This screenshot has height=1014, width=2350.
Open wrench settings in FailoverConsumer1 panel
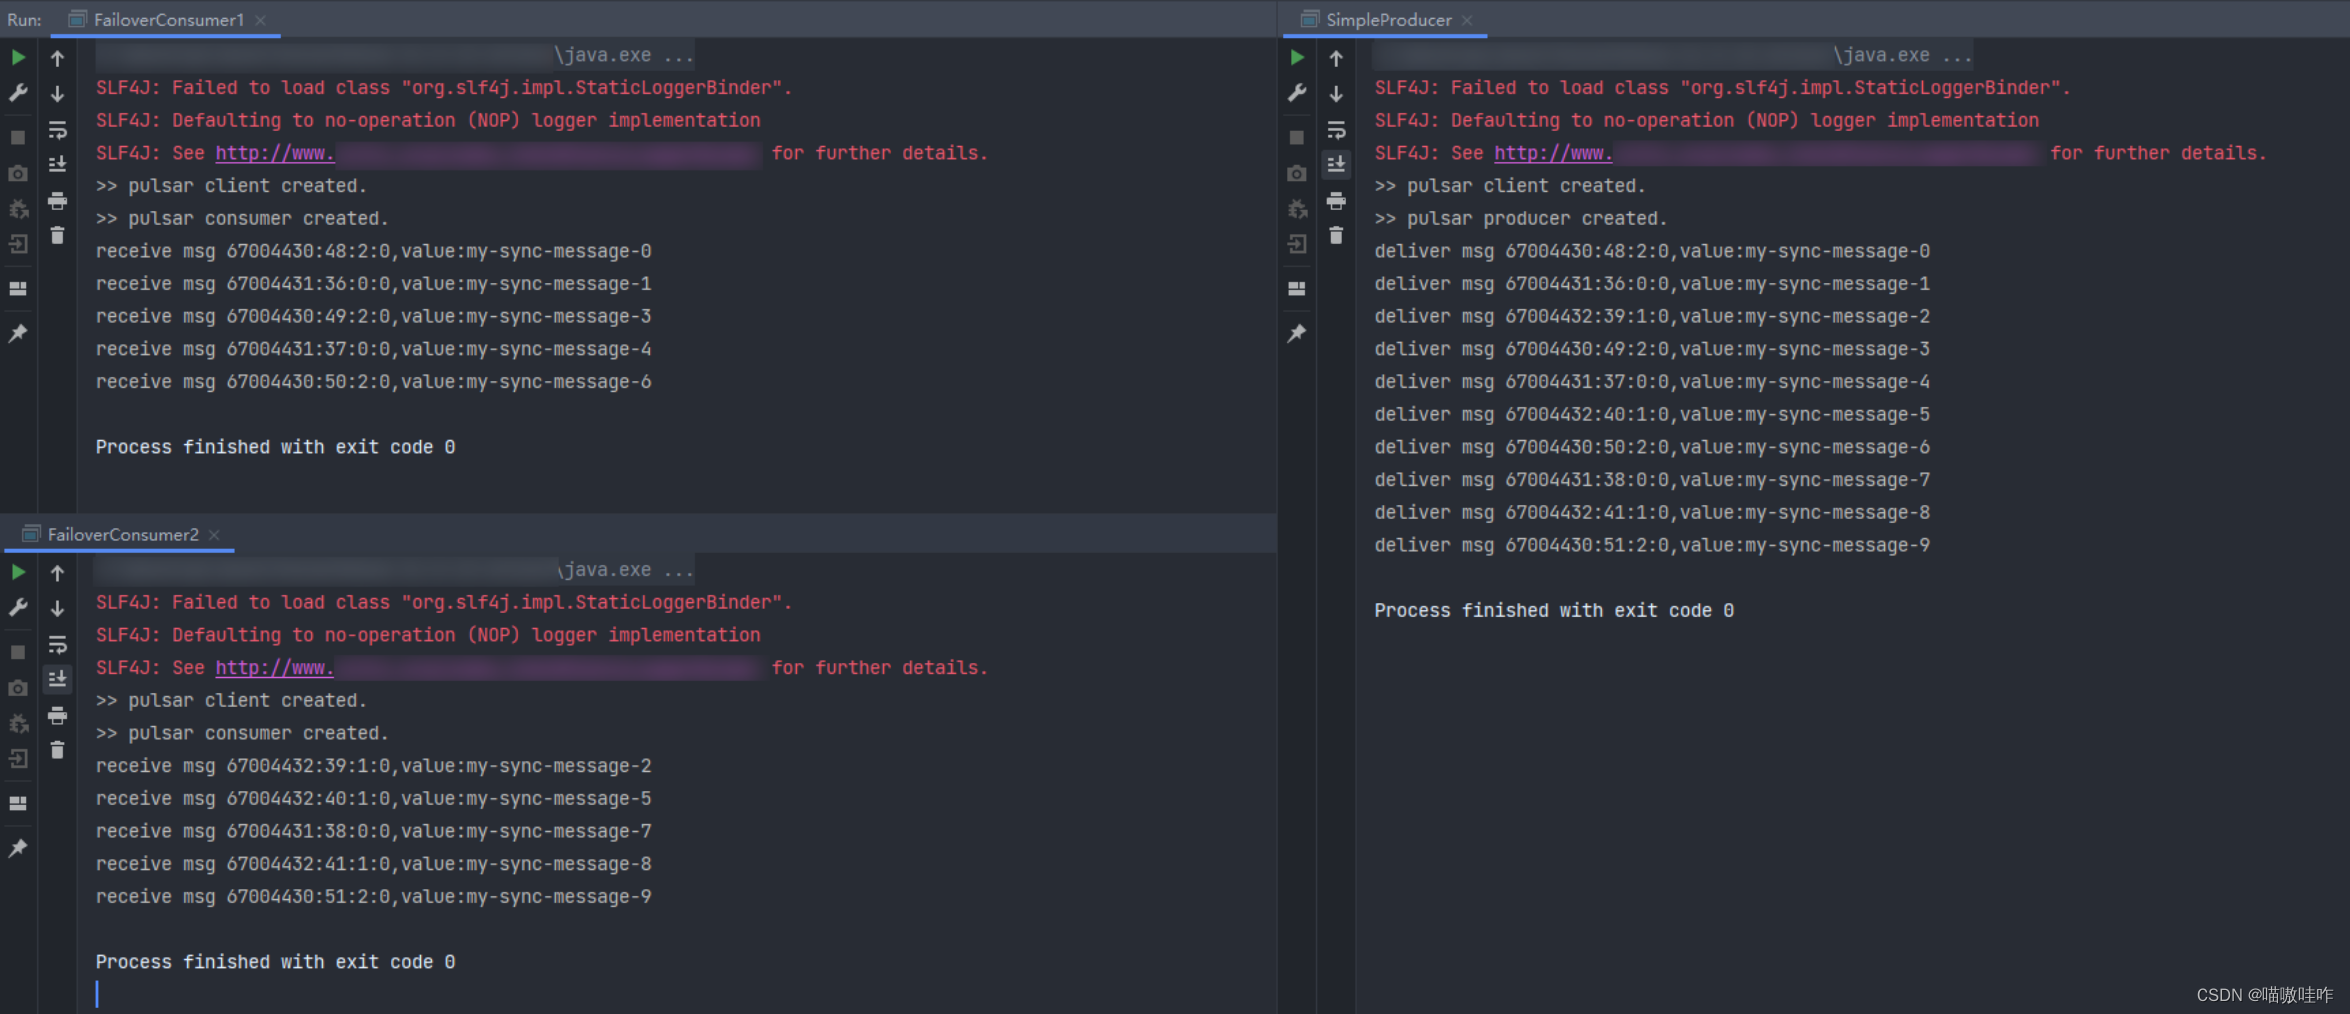coord(18,93)
